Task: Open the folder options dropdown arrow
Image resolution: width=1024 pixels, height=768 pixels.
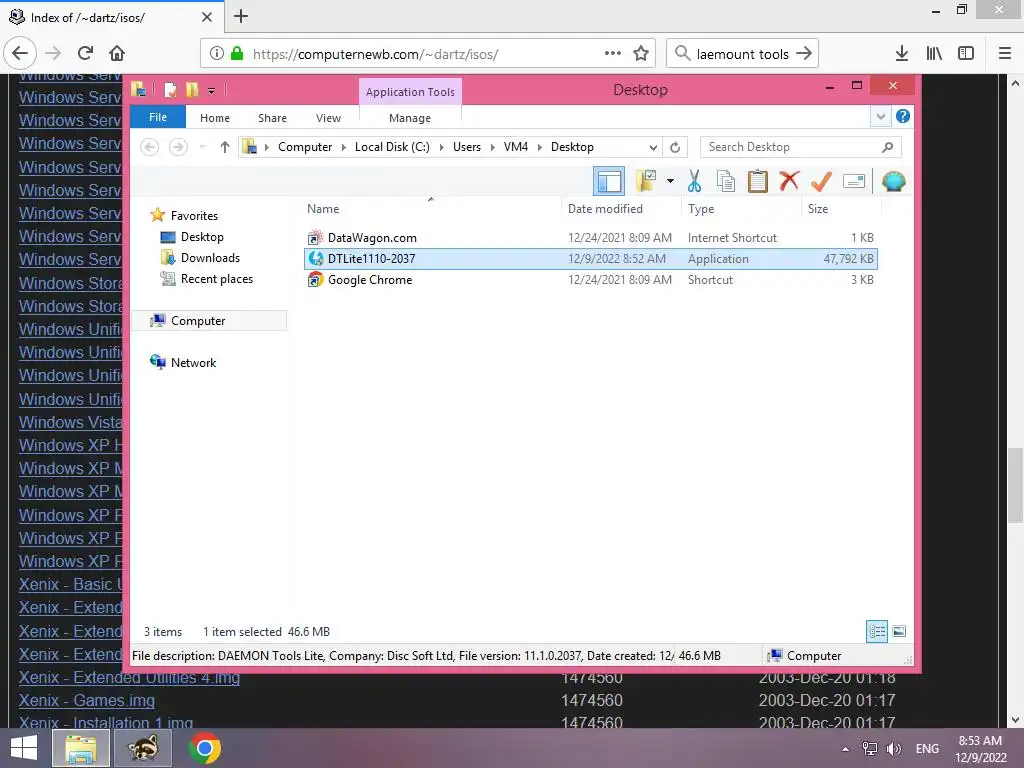Action: point(670,181)
